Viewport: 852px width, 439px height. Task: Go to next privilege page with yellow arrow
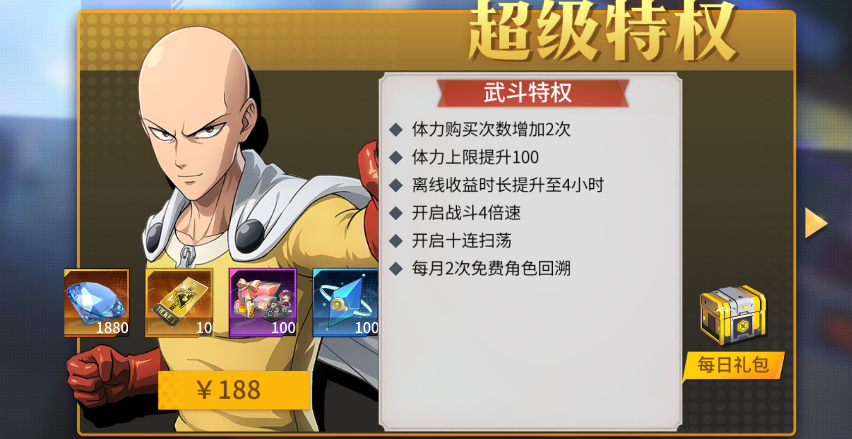(x=816, y=223)
